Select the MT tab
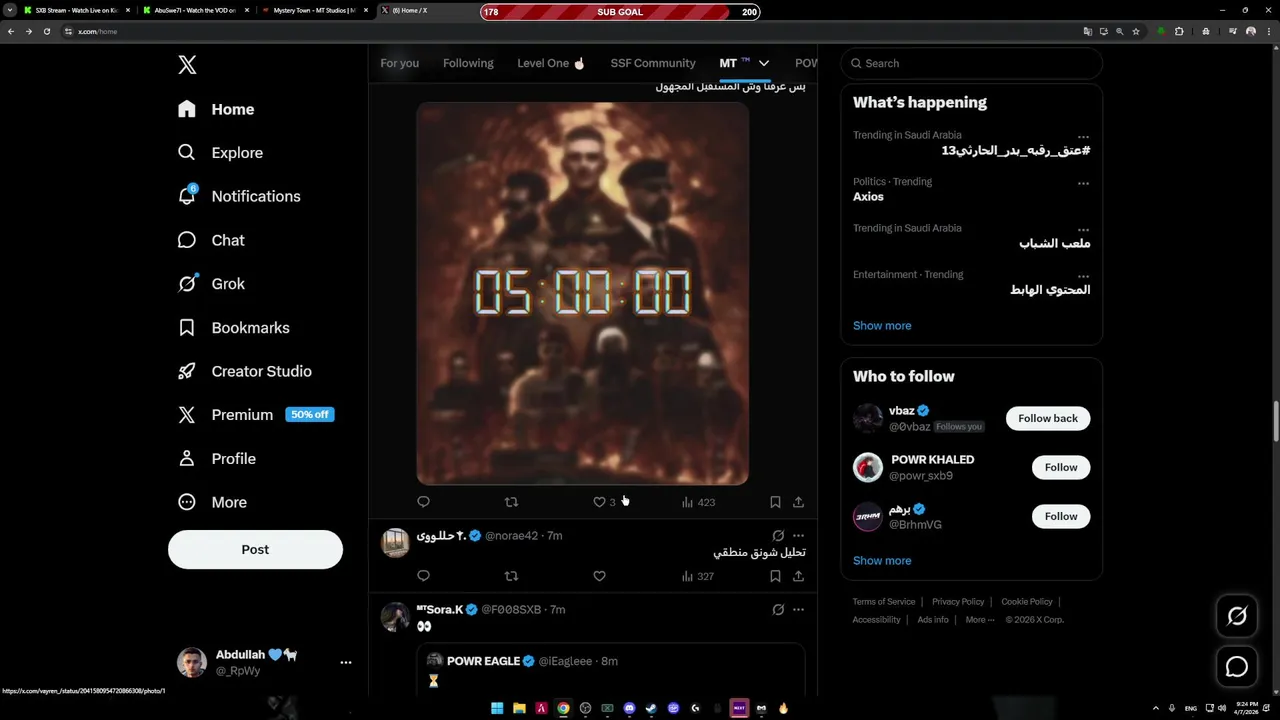Image resolution: width=1280 pixels, height=720 pixels. tap(734, 63)
